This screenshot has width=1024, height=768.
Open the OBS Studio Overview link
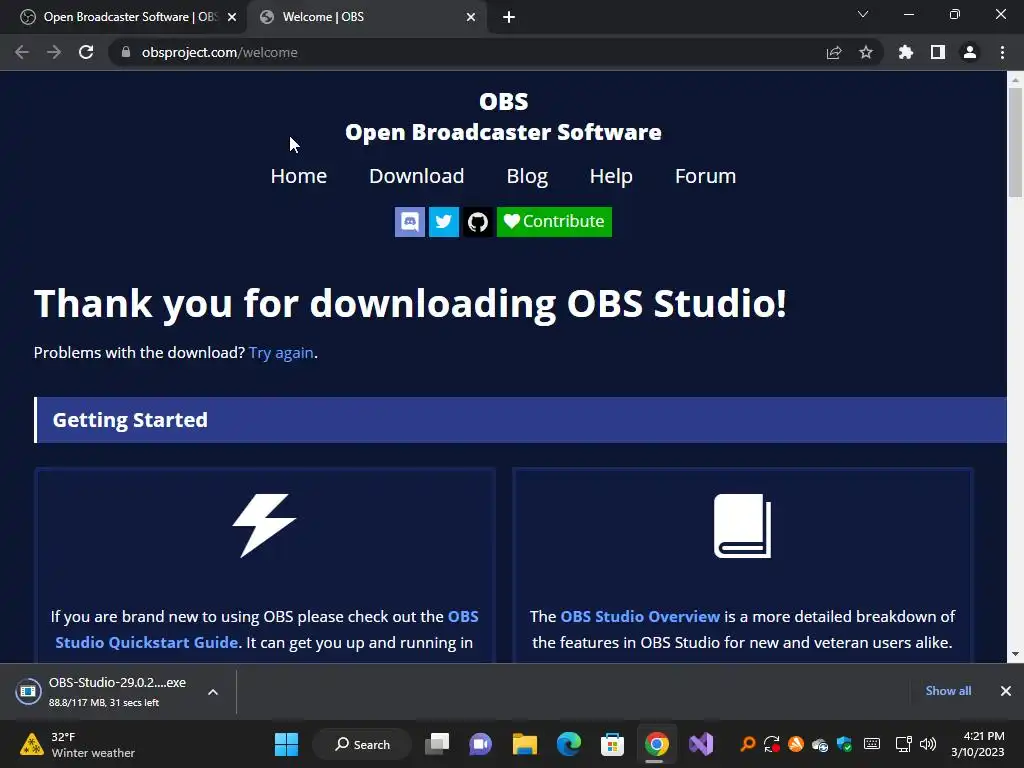[x=640, y=616]
